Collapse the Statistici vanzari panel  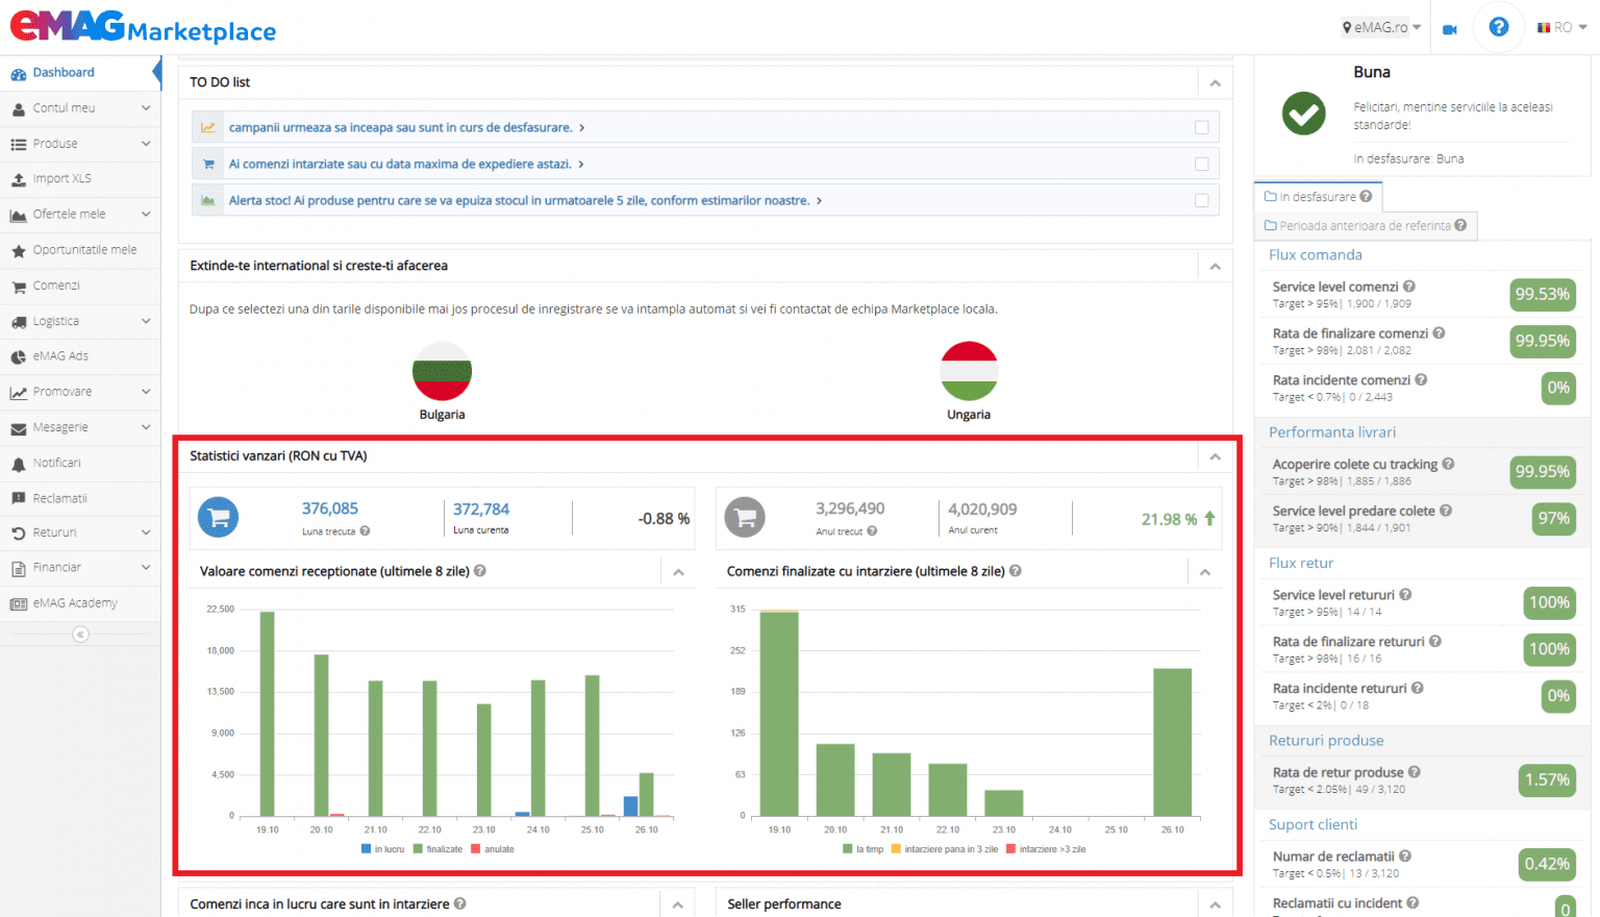tap(1215, 457)
